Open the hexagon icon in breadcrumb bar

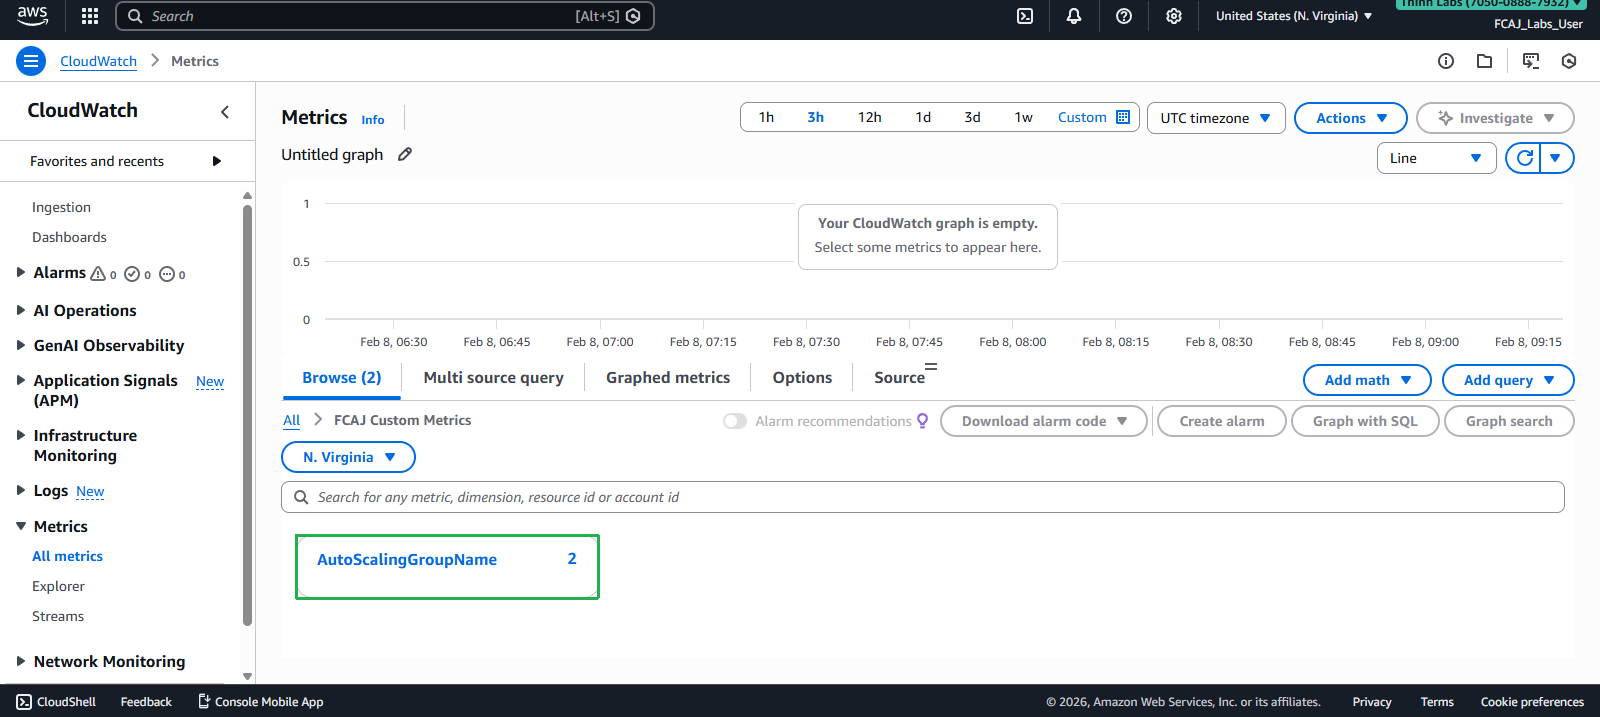coord(1569,61)
